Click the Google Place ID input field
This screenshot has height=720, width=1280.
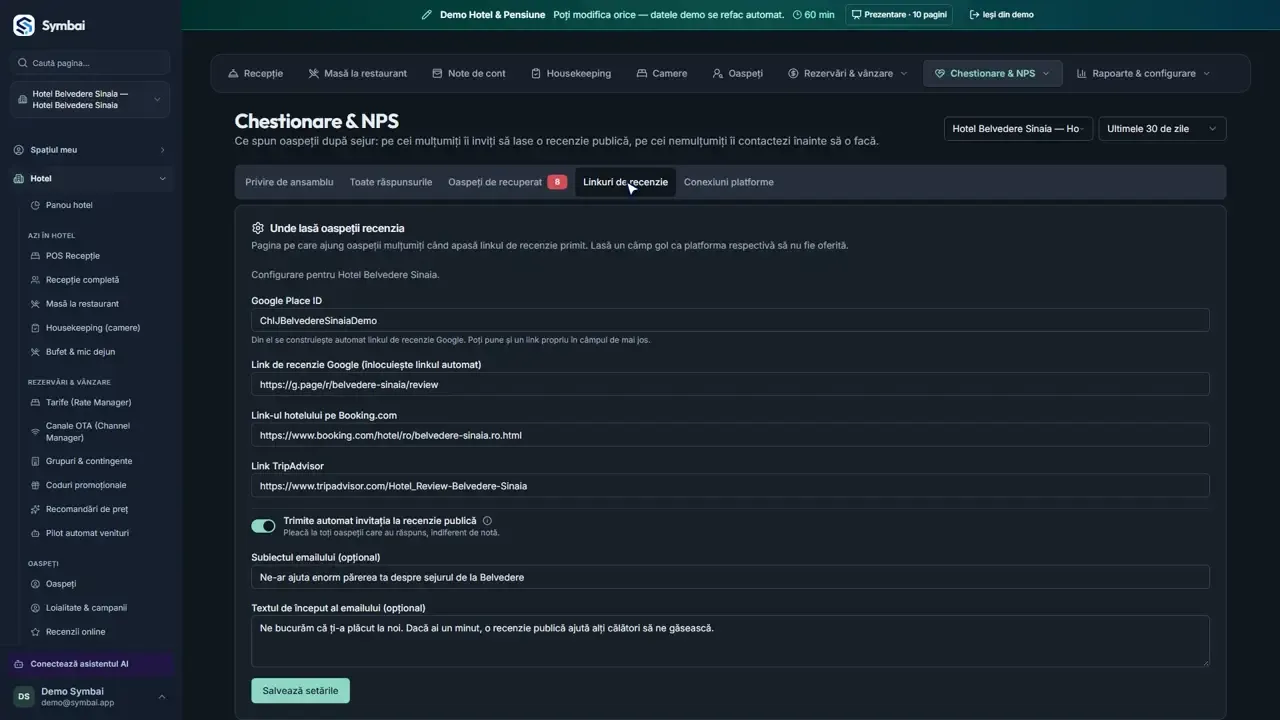point(730,320)
